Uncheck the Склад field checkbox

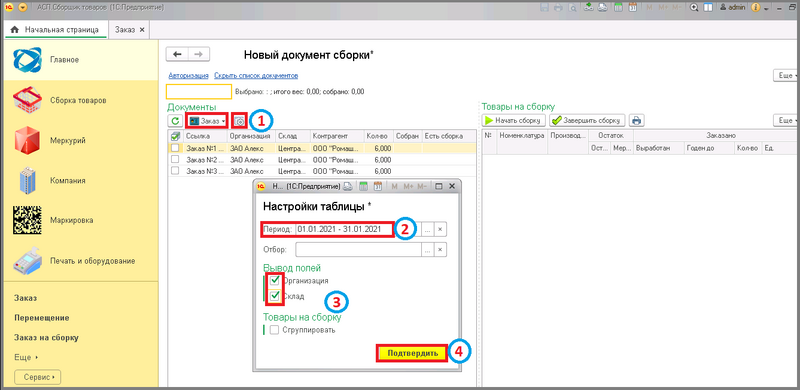click(x=275, y=296)
